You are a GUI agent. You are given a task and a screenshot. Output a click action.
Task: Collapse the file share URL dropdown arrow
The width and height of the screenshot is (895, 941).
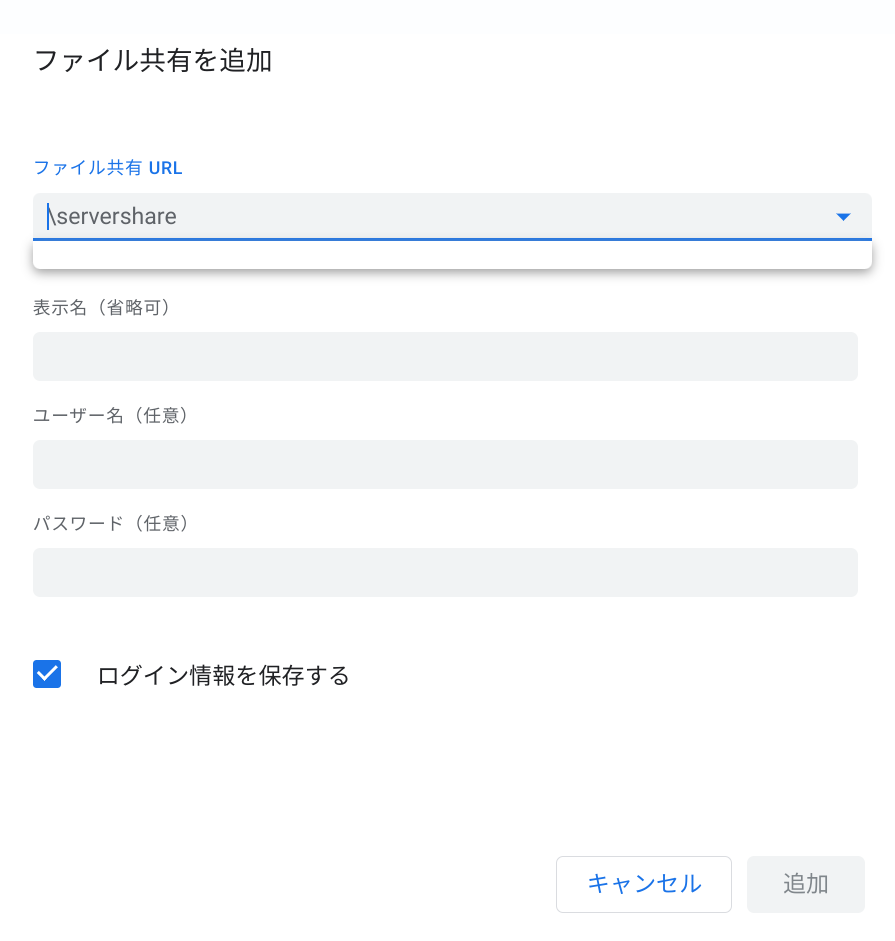coord(843,217)
